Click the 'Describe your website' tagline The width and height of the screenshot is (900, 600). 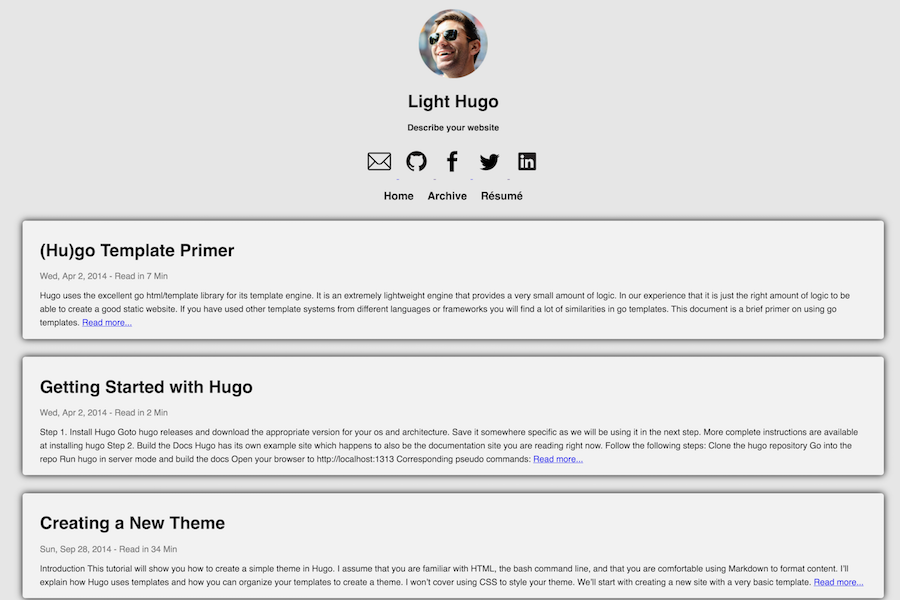tap(453, 127)
